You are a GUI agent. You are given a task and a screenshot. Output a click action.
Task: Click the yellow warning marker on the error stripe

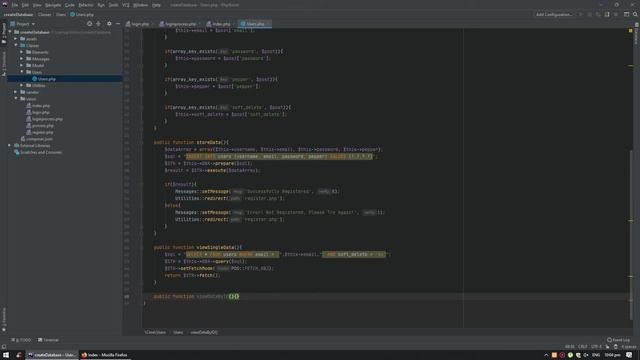(631, 66)
